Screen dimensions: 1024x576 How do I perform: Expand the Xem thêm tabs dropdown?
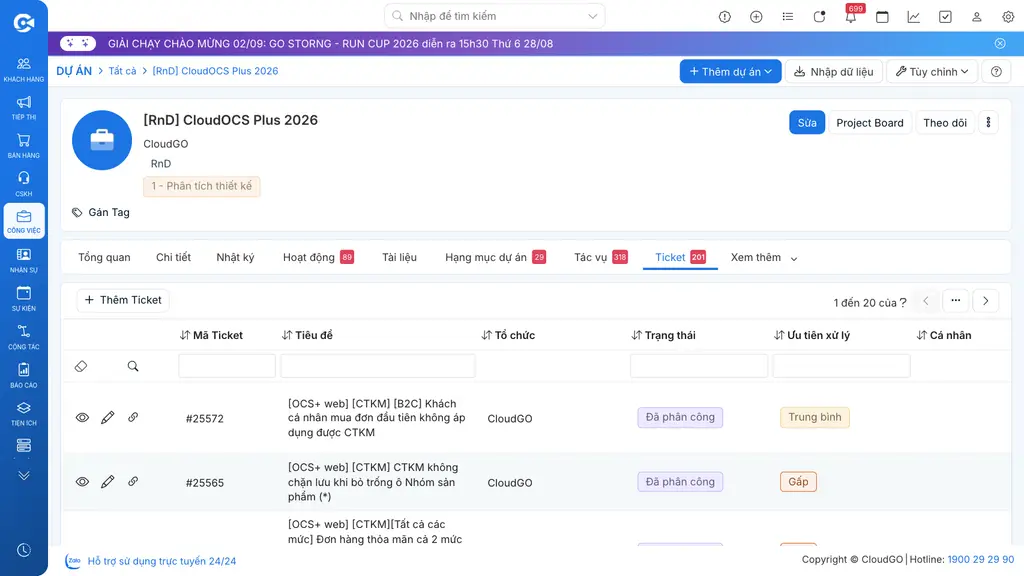point(763,258)
